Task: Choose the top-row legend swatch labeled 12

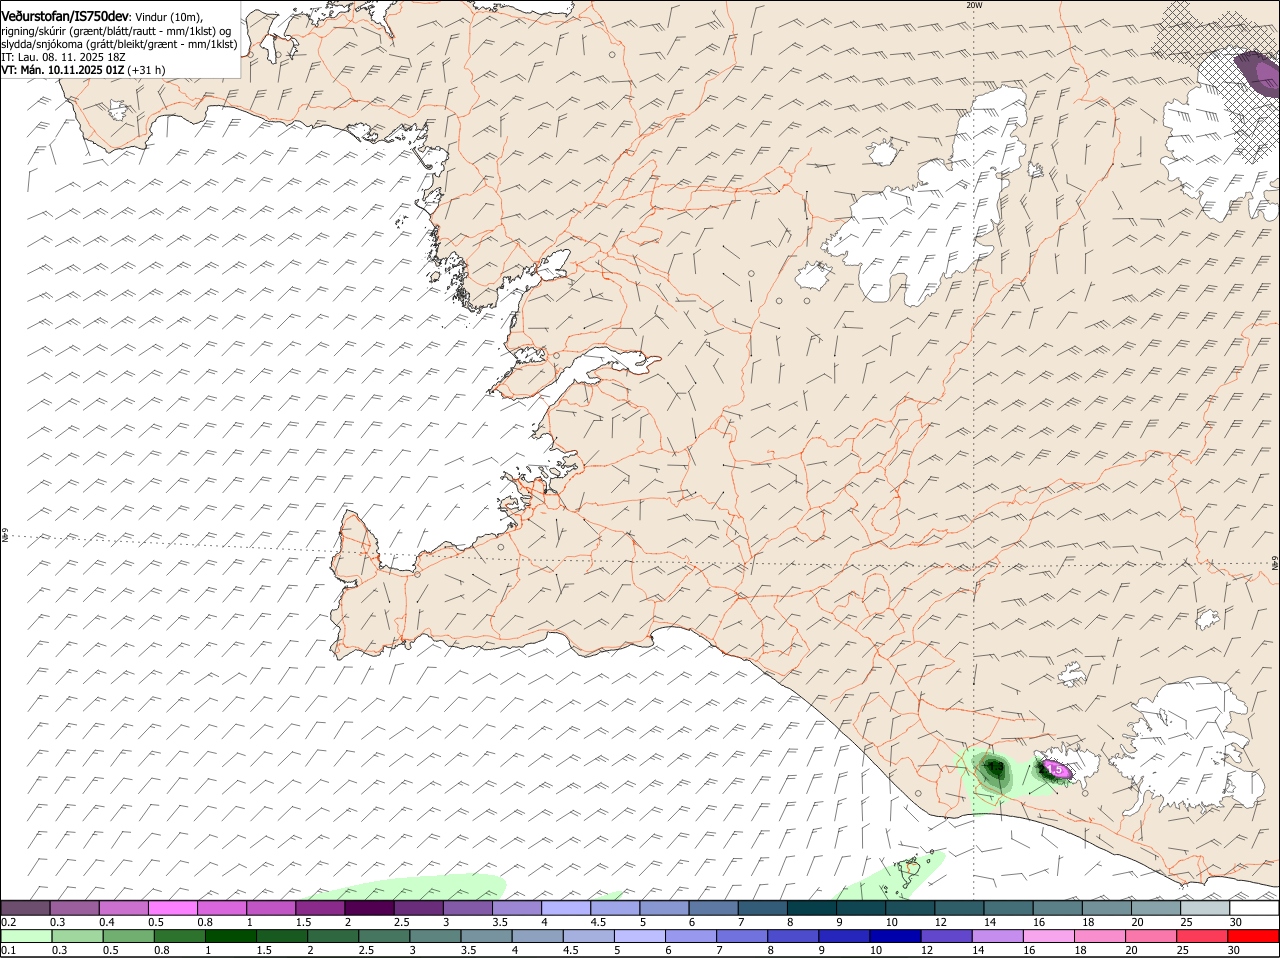Action: coord(960,908)
